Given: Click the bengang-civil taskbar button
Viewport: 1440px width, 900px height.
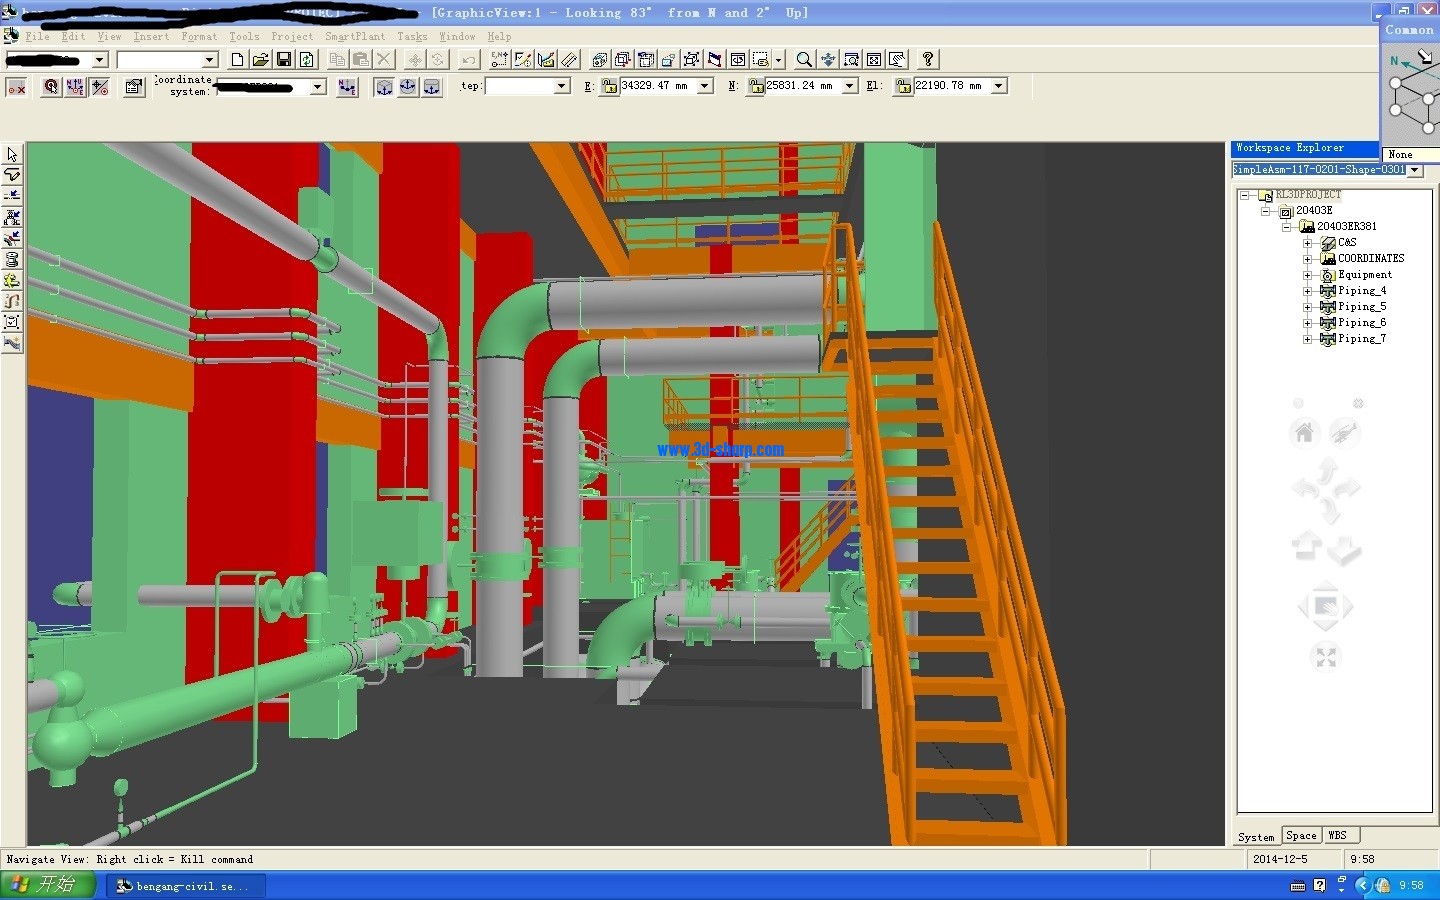Looking at the screenshot, I should [x=186, y=886].
